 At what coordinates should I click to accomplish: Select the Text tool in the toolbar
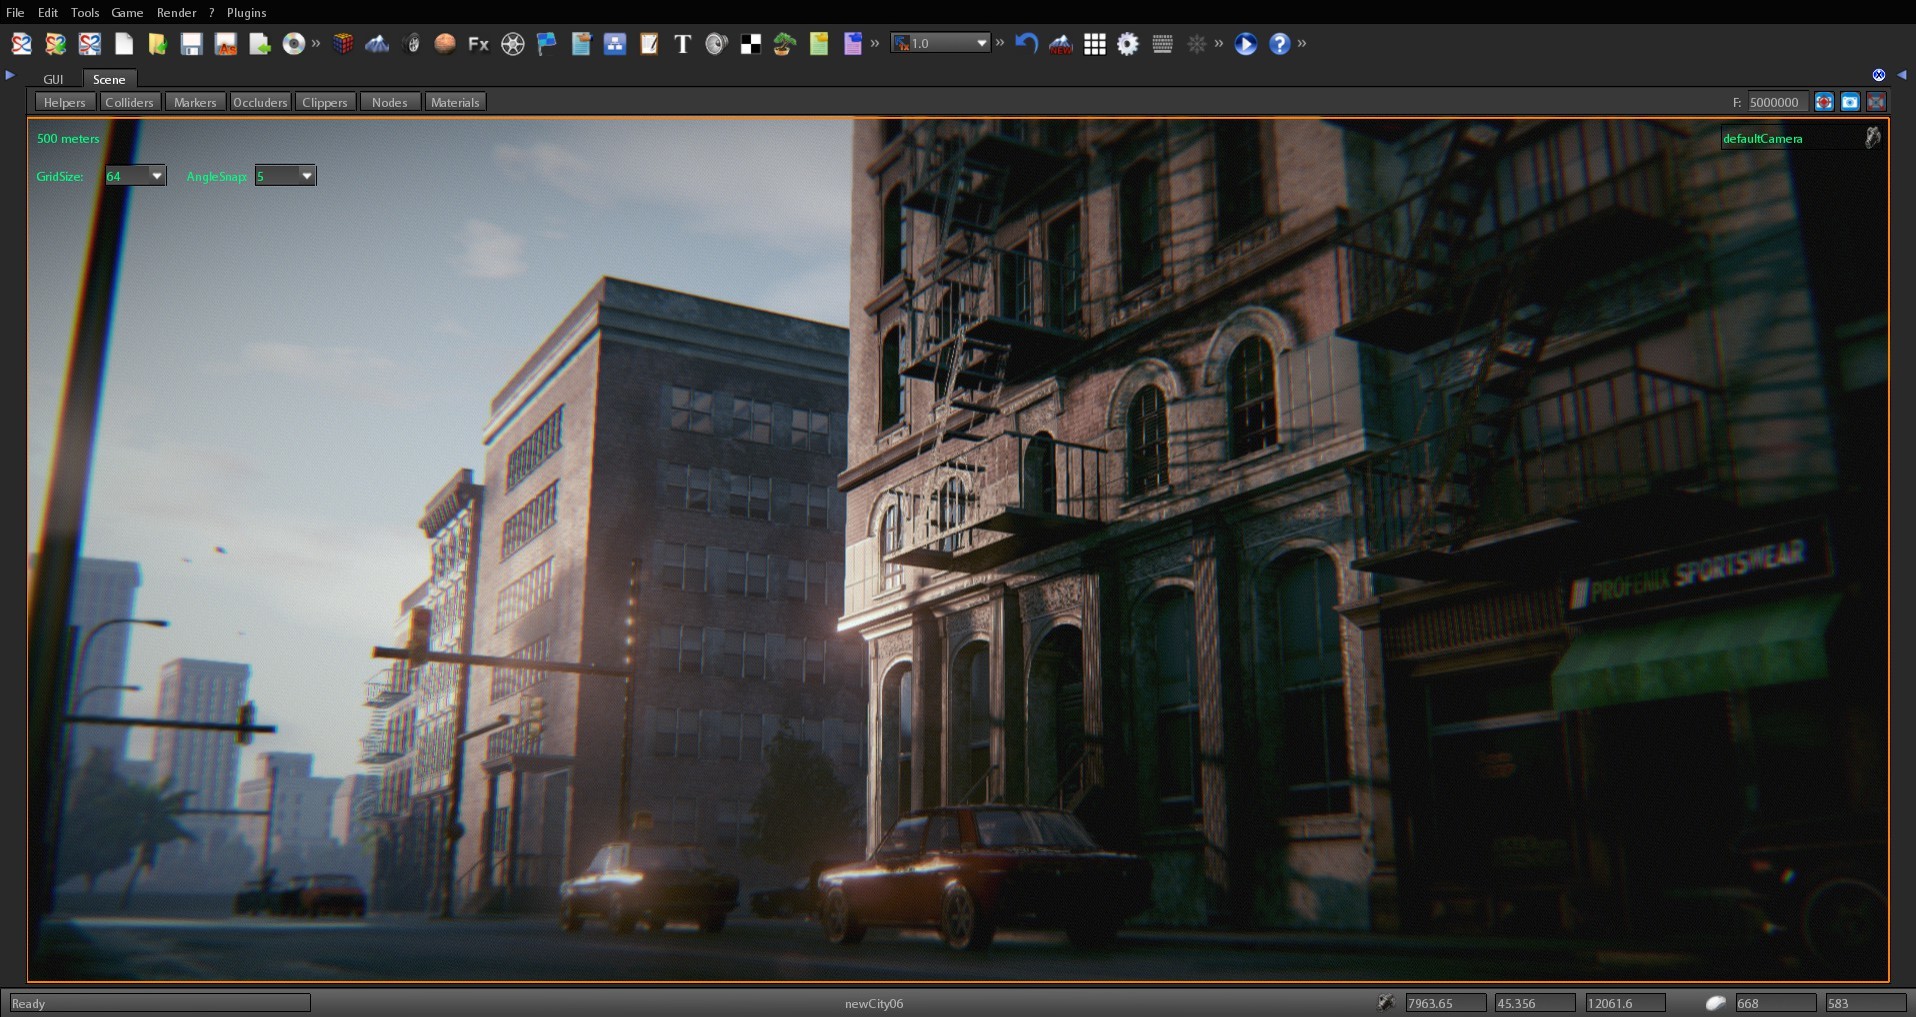point(681,44)
